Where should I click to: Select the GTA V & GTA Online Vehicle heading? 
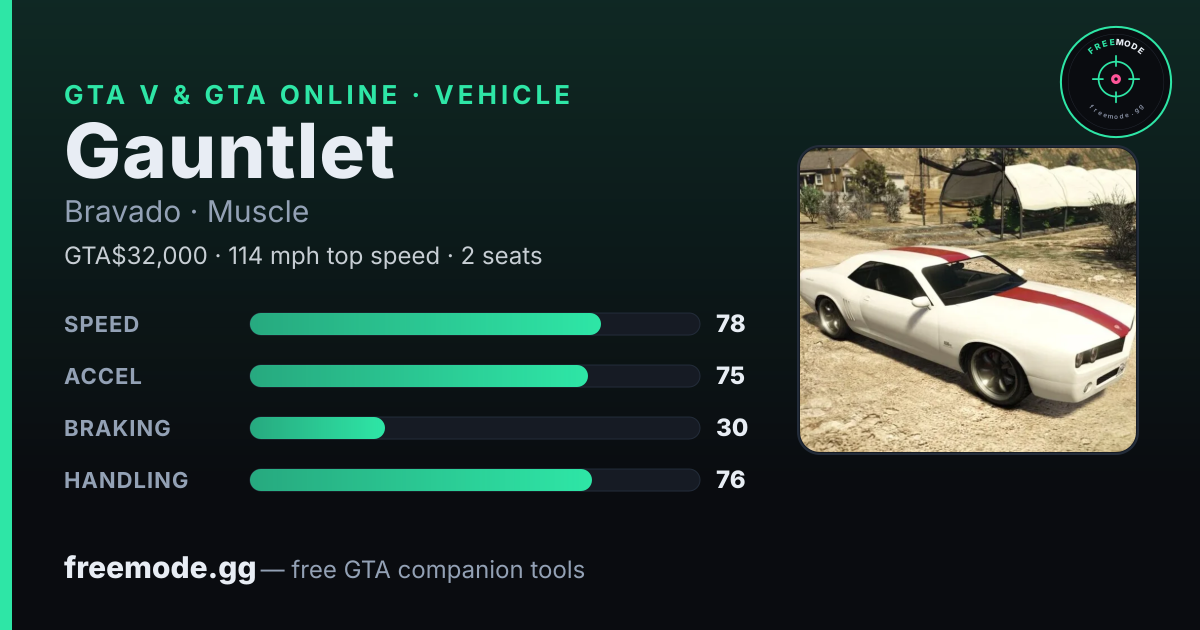coord(318,95)
